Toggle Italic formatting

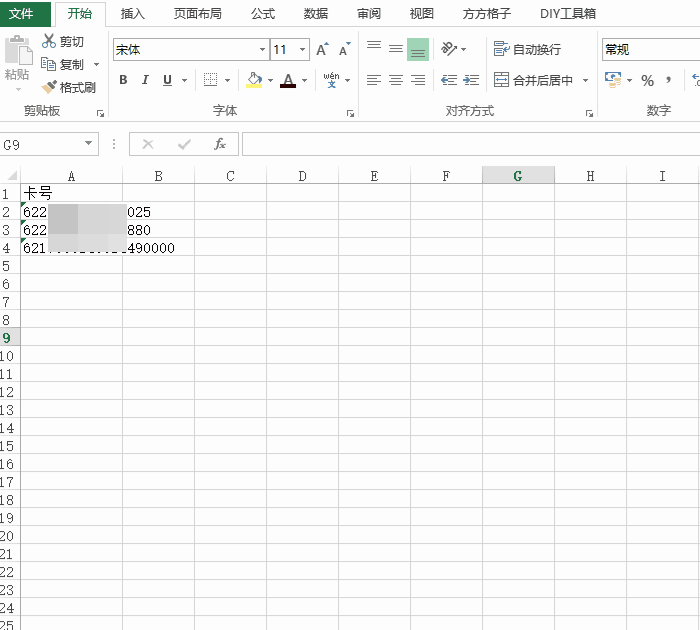[145, 80]
